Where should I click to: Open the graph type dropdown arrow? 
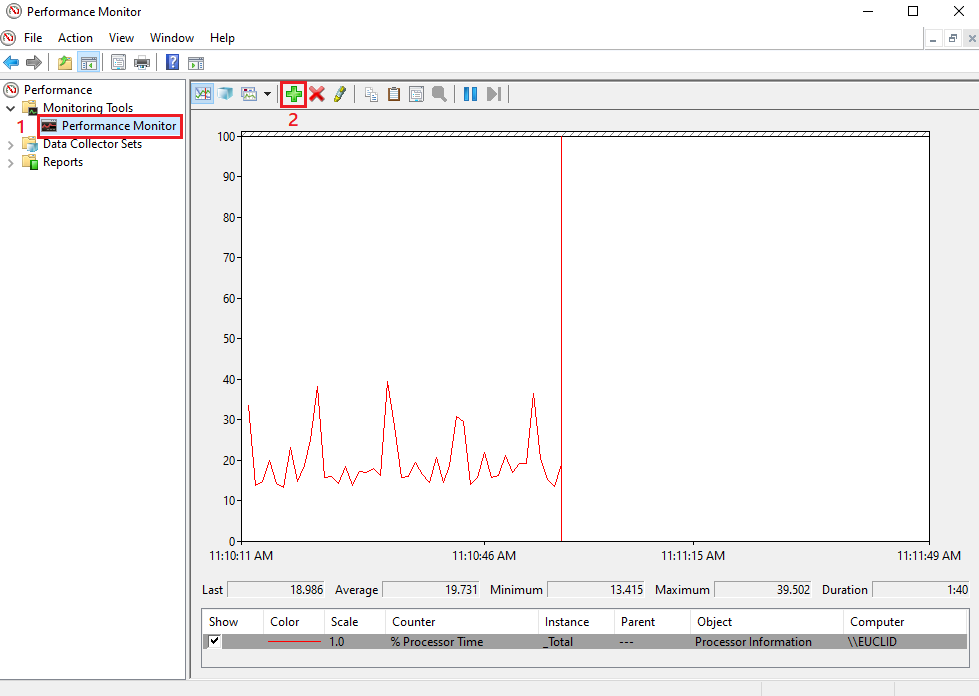[x=267, y=94]
